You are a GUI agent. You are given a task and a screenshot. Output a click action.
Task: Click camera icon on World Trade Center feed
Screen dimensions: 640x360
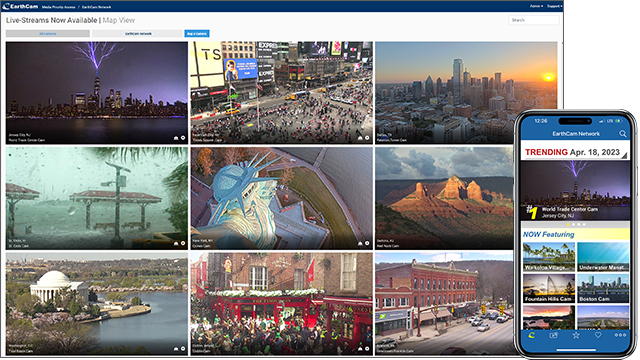coord(176,138)
